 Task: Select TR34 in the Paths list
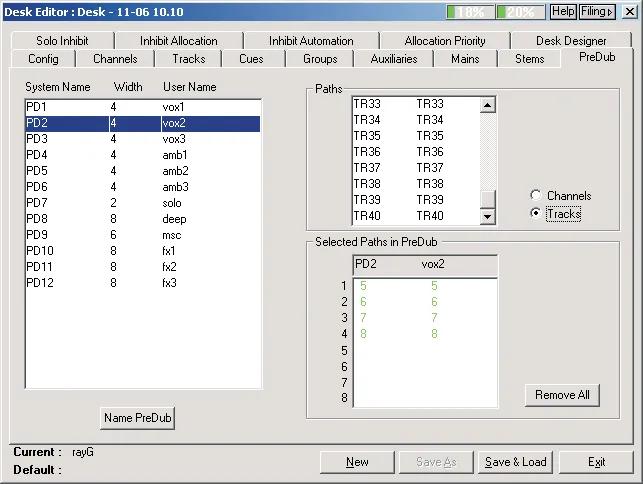(x=416, y=120)
